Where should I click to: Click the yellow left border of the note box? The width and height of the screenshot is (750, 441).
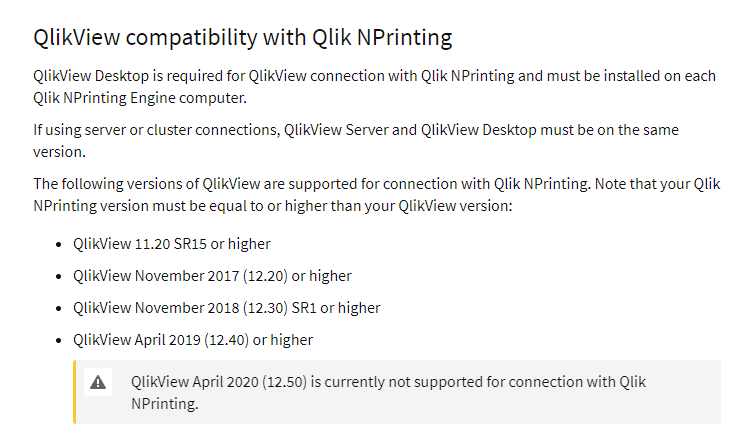click(74, 392)
